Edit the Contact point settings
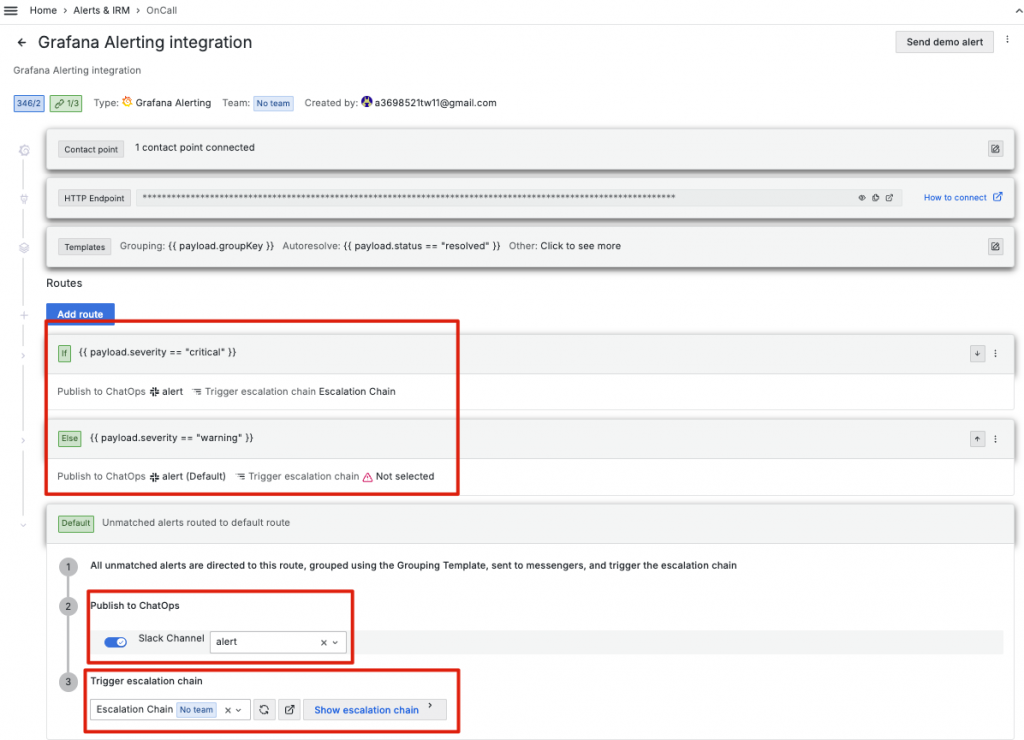The image size is (1024, 740). [995, 149]
